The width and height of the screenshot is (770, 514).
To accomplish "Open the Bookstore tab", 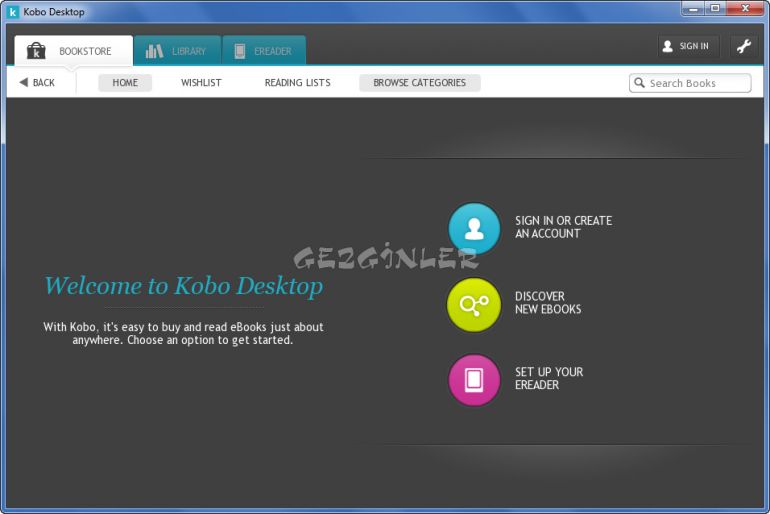I will (x=74, y=51).
